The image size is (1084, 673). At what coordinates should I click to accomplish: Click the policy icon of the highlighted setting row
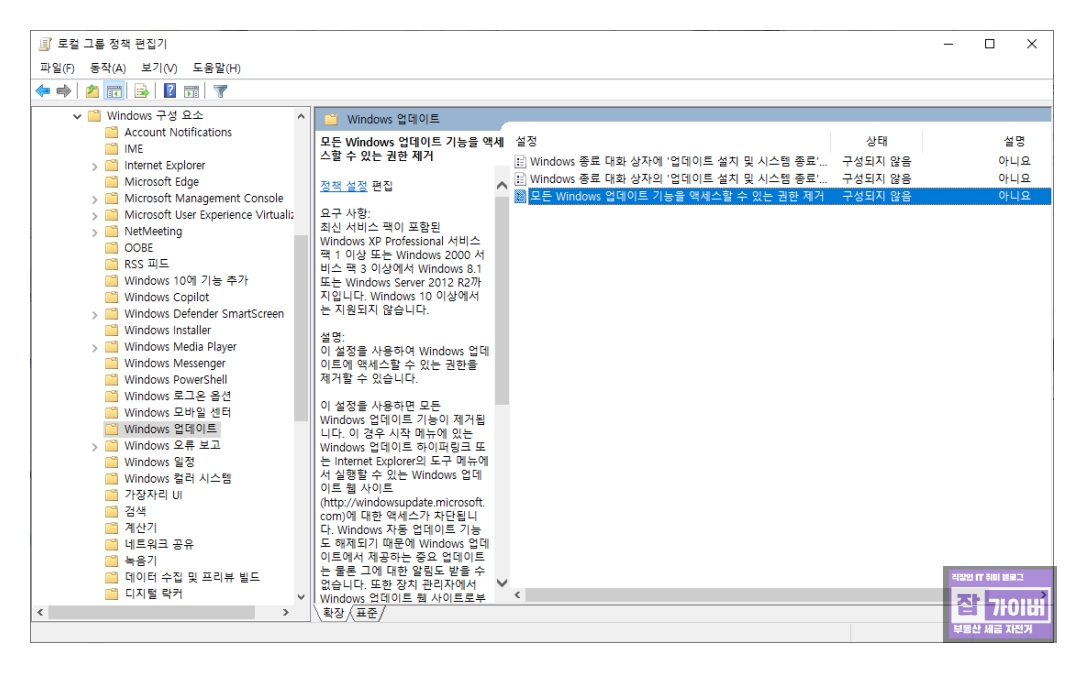(521, 196)
